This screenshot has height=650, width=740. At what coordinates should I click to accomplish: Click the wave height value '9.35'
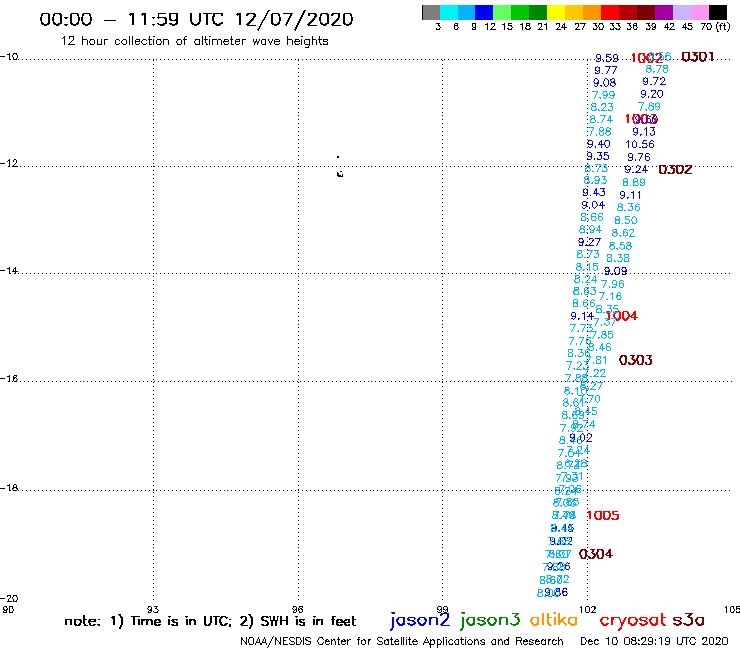597,156
